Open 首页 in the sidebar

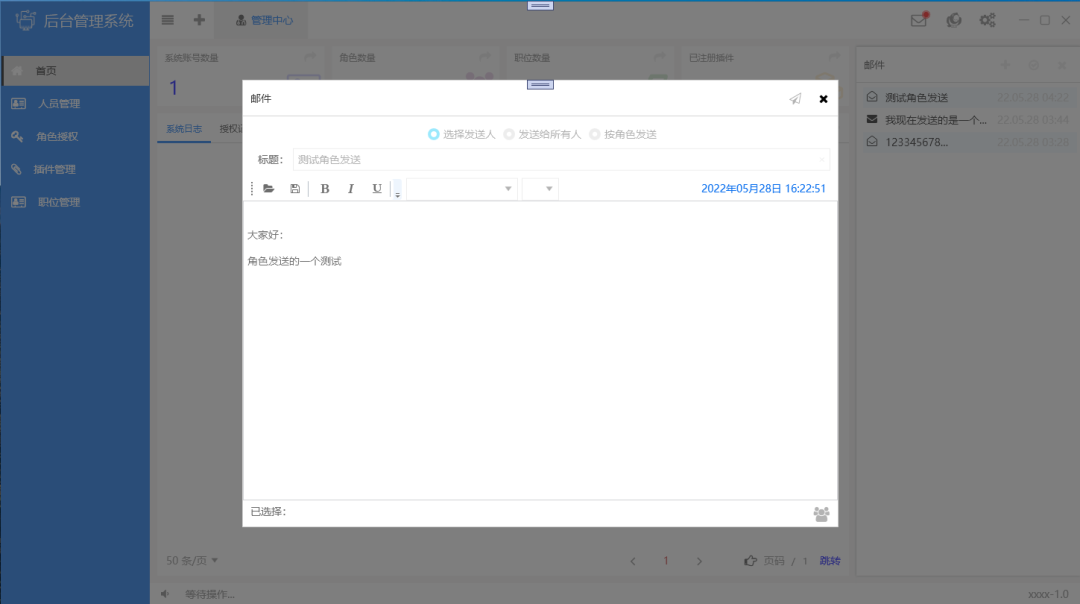(x=75, y=71)
